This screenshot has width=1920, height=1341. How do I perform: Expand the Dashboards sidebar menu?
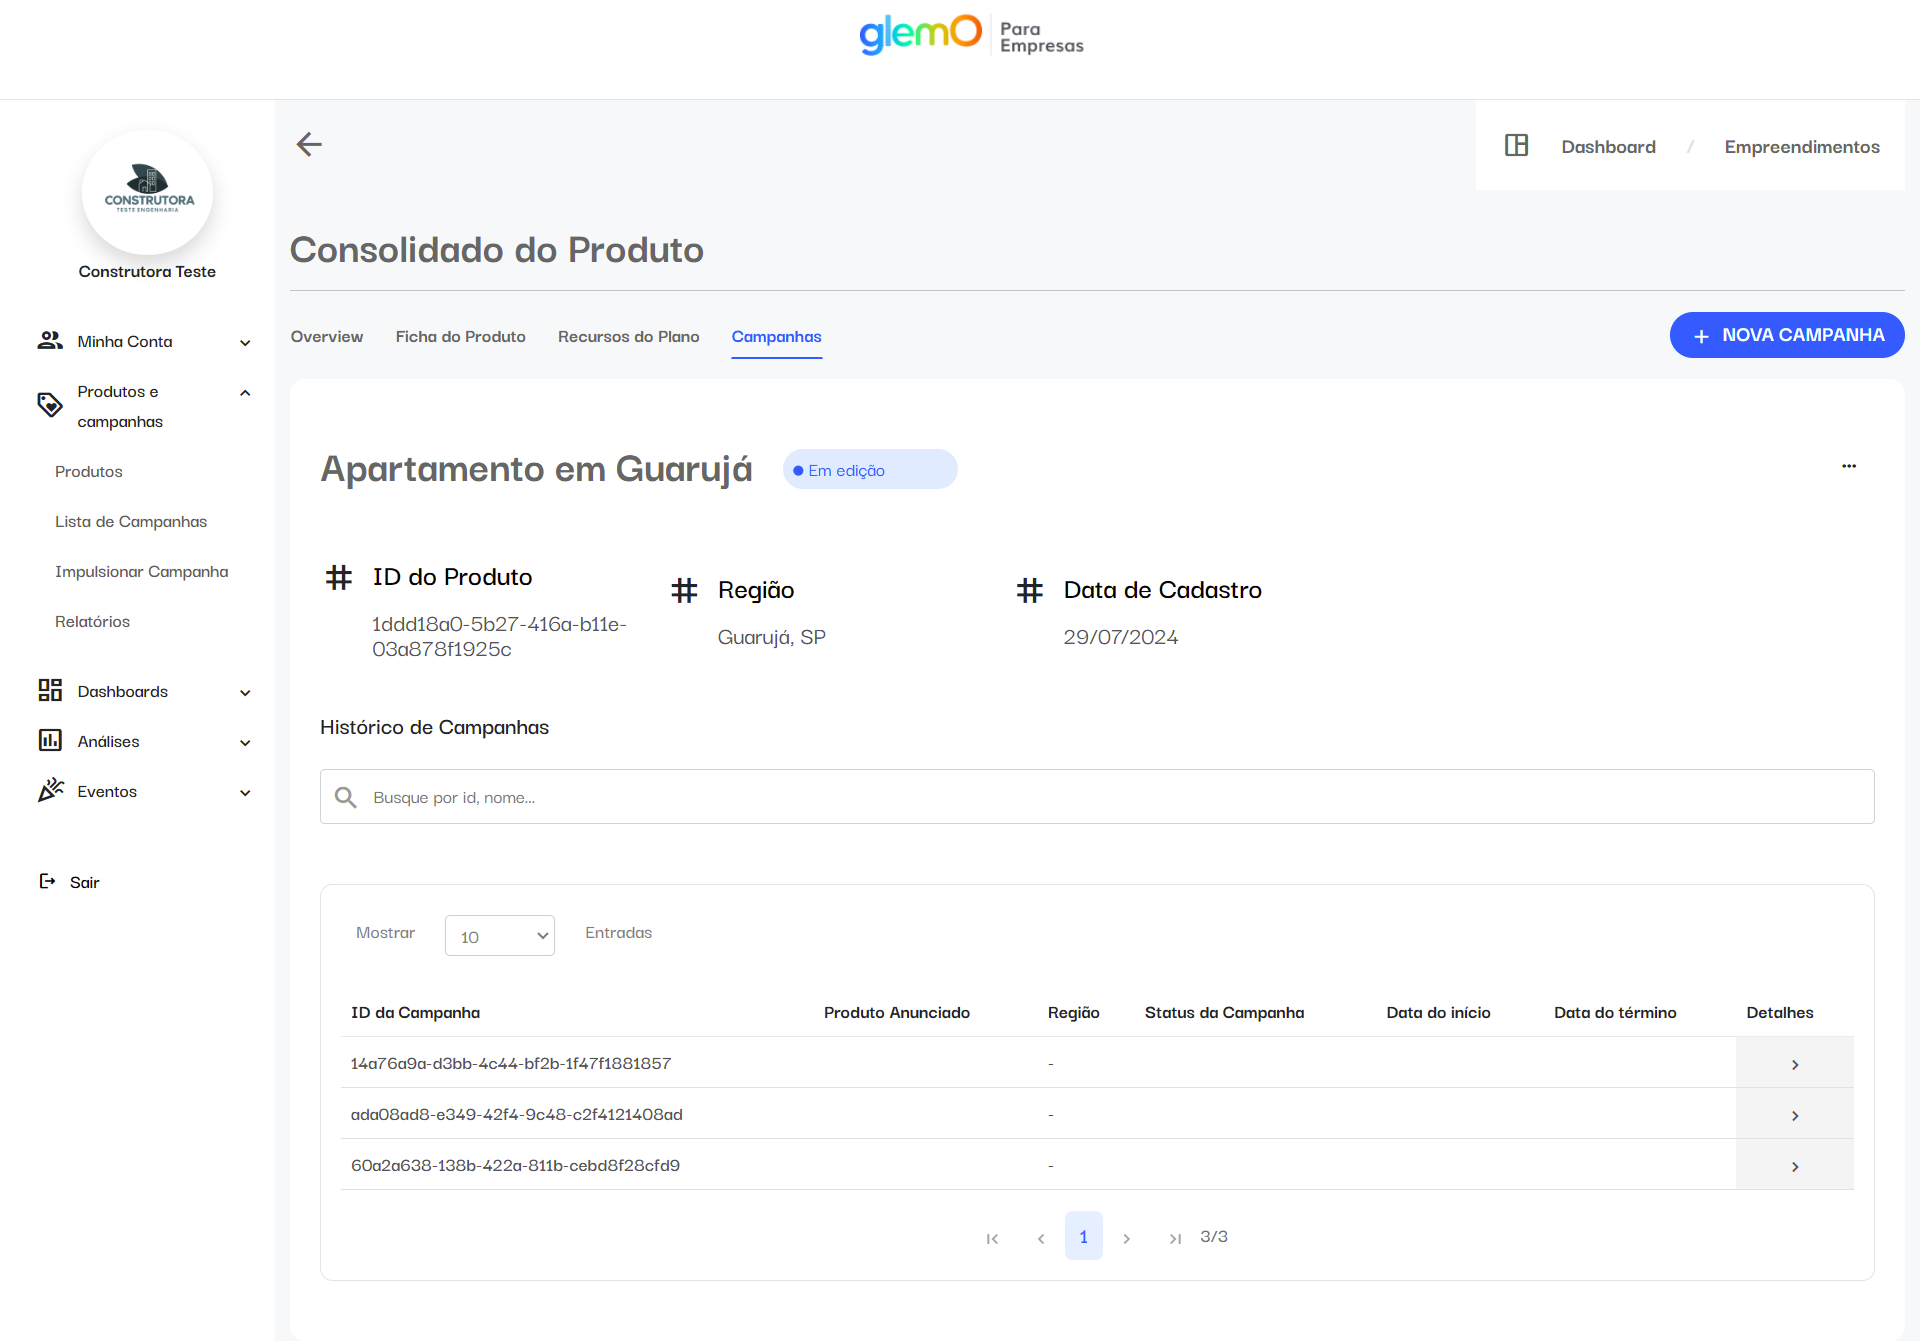click(x=244, y=692)
